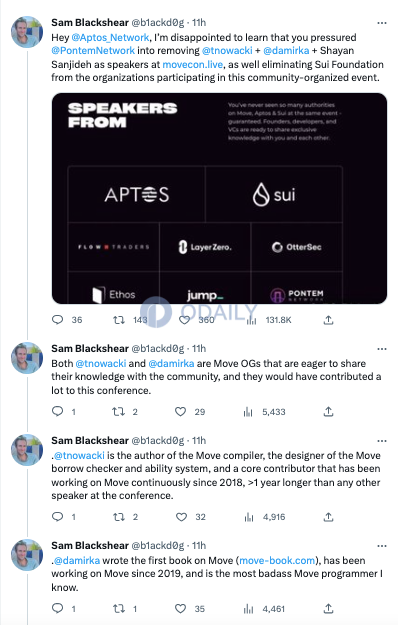Reply to the first tweet with 36 comments
Image resolution: width=398 pixels, height=625 pixels.
(x=58, y=320)
